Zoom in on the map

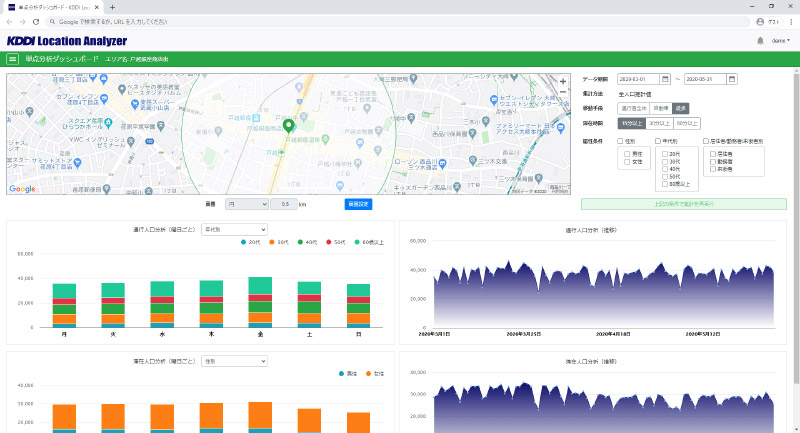point(563,82)
